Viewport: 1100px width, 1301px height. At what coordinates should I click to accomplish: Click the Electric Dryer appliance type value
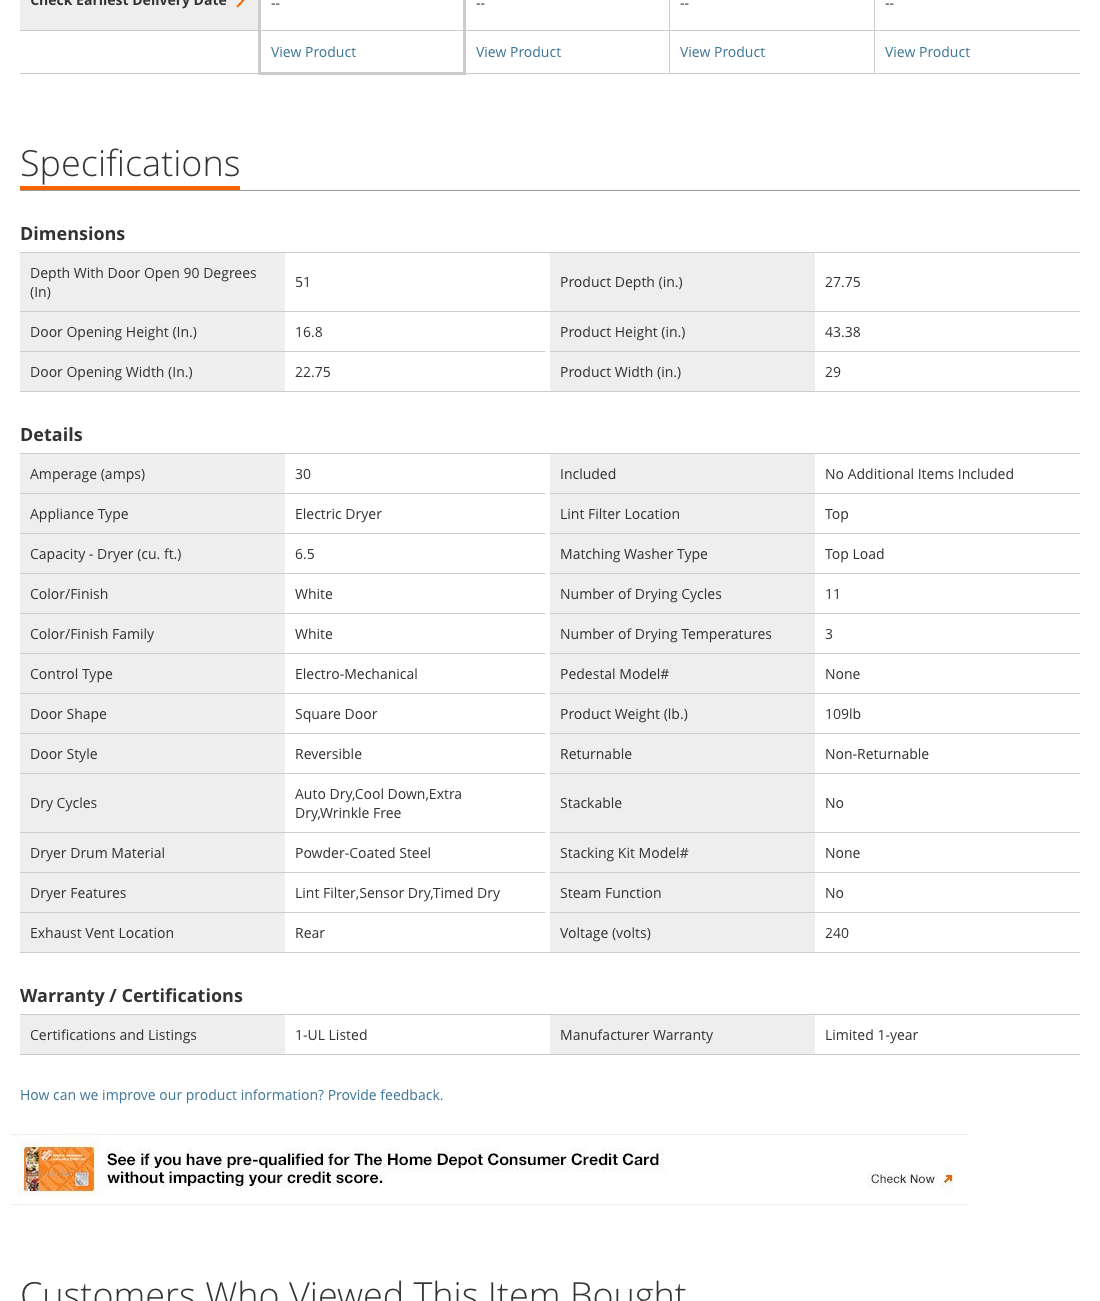coord(338,514)
